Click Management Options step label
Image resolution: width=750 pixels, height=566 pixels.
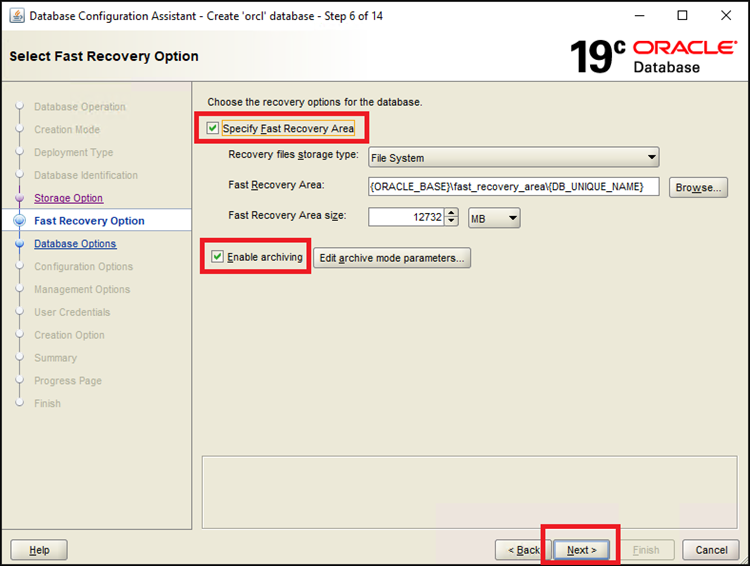tap(82, 289)
